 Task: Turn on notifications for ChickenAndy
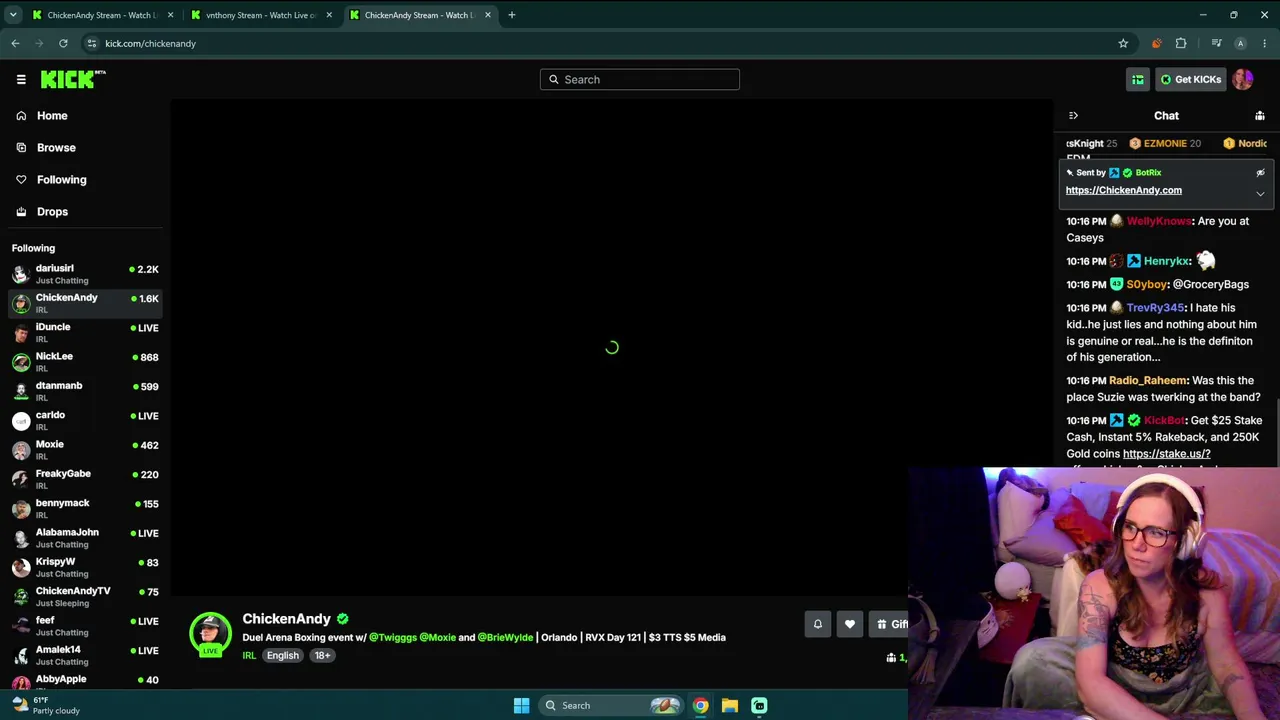tap(818, 625)
